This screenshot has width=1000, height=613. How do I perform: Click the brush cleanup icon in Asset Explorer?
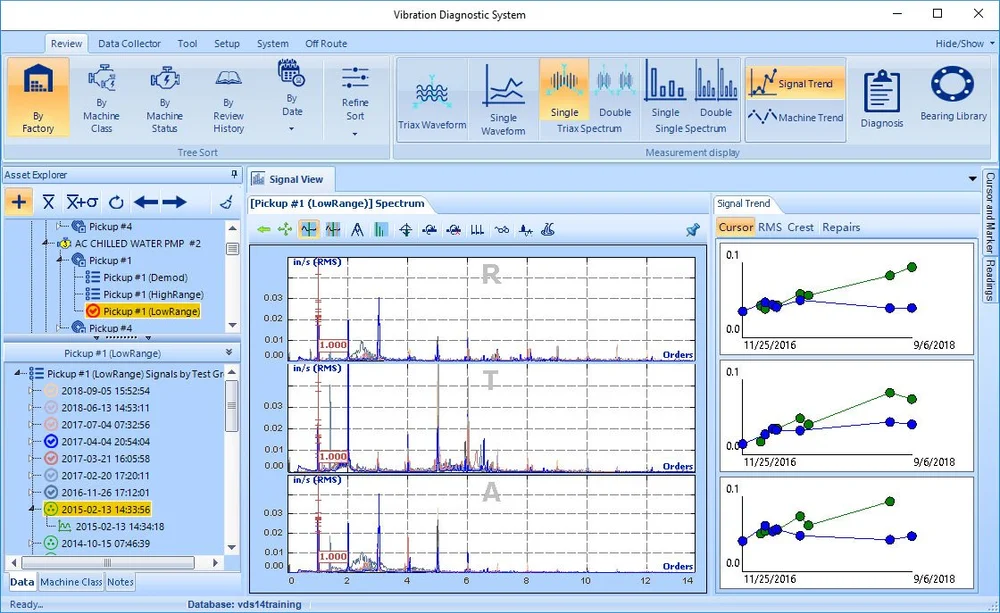pos(225,202)
